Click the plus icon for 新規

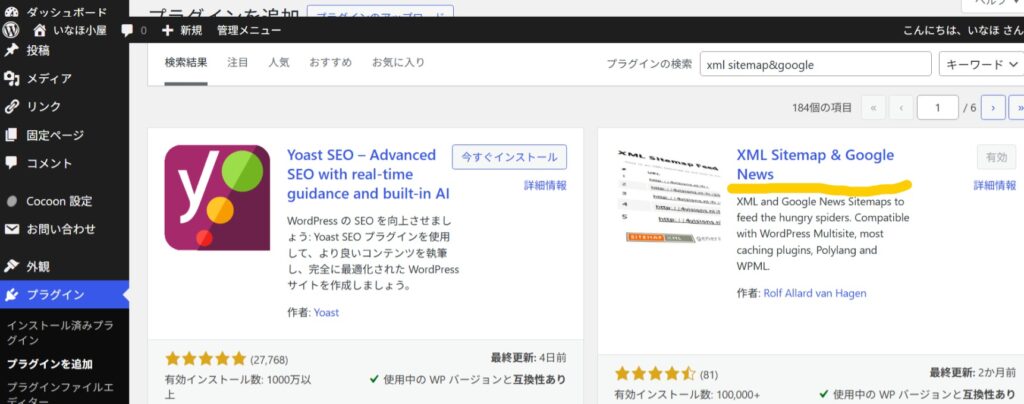click(167, 30)
